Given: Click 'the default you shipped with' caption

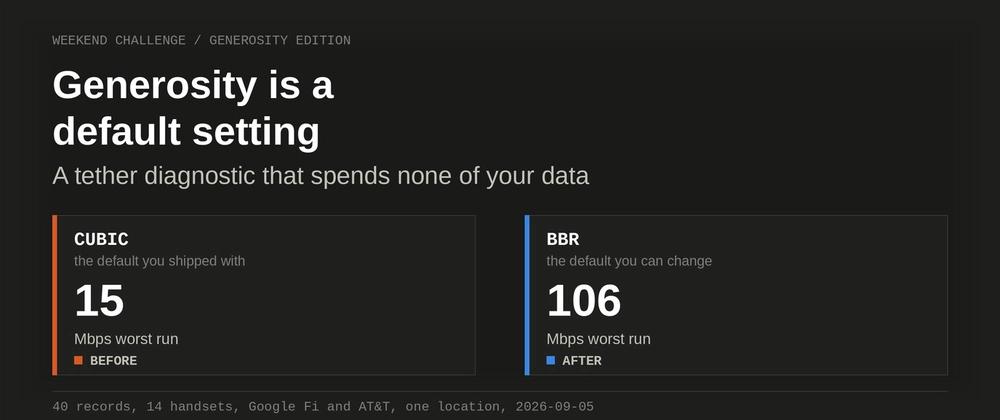Looking at the screenshot, I should (x=159, y=261).
